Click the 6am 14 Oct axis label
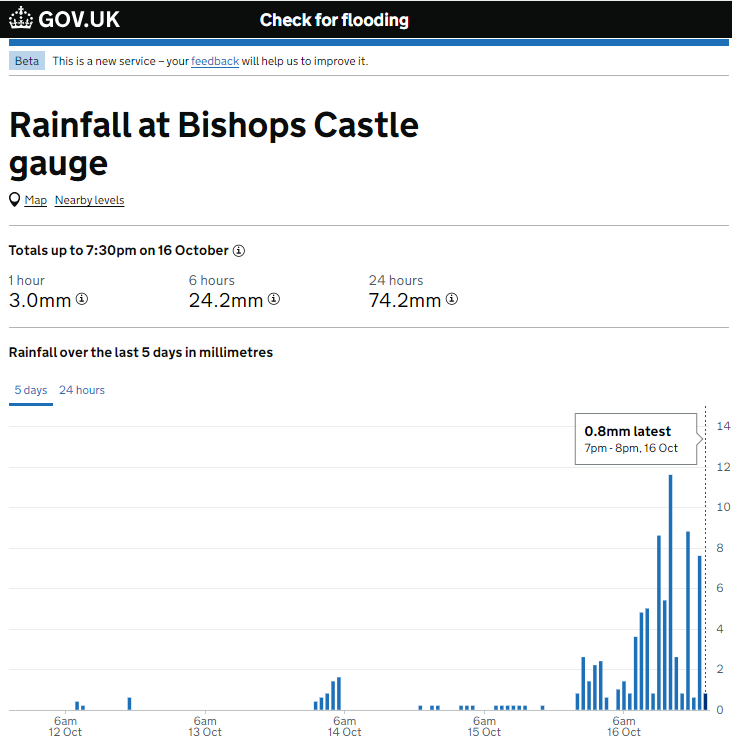 (x=344, y=726)
